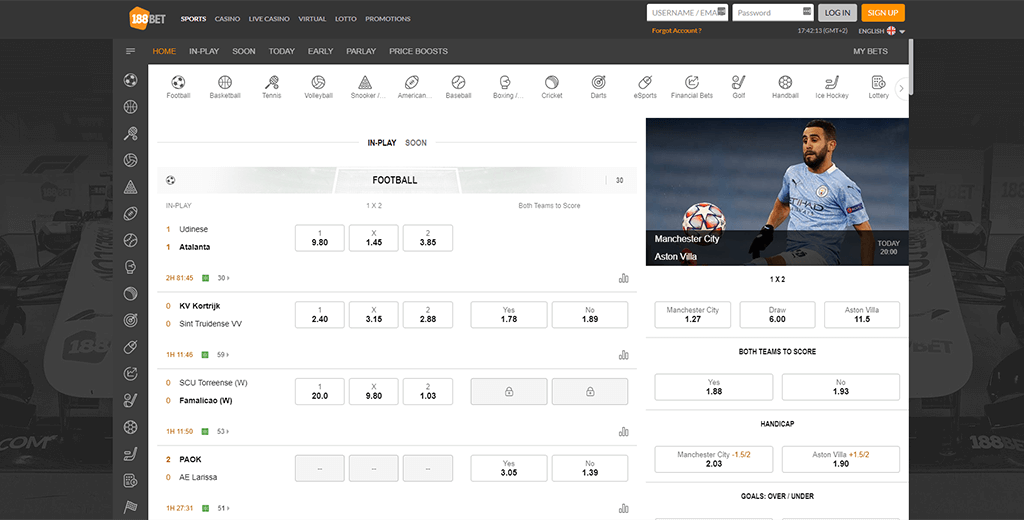
Task: Expand 59 more markets for KV Kortrijk
Action: coord(224,355)
